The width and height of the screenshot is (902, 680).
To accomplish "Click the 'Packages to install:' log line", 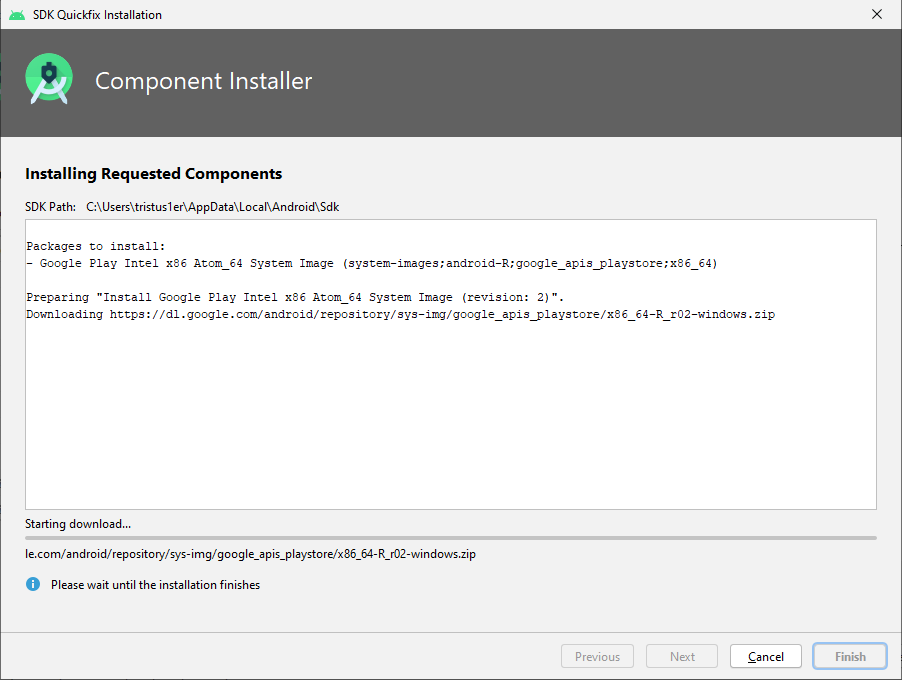I will [96, 246].
